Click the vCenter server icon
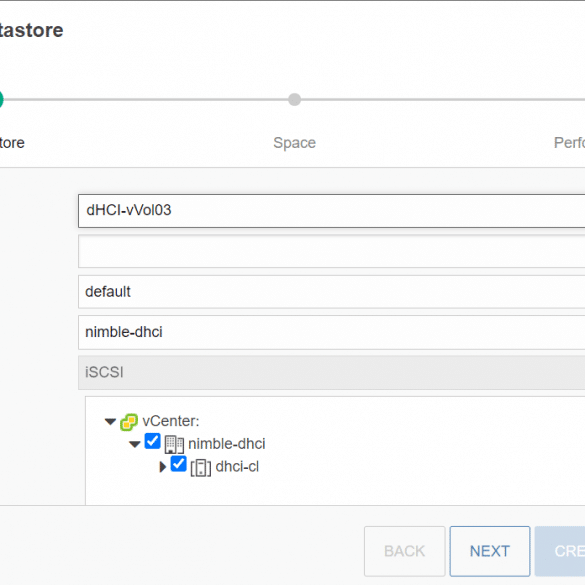Viewport: 585px width, 585px height. click(x=129, y=422)
